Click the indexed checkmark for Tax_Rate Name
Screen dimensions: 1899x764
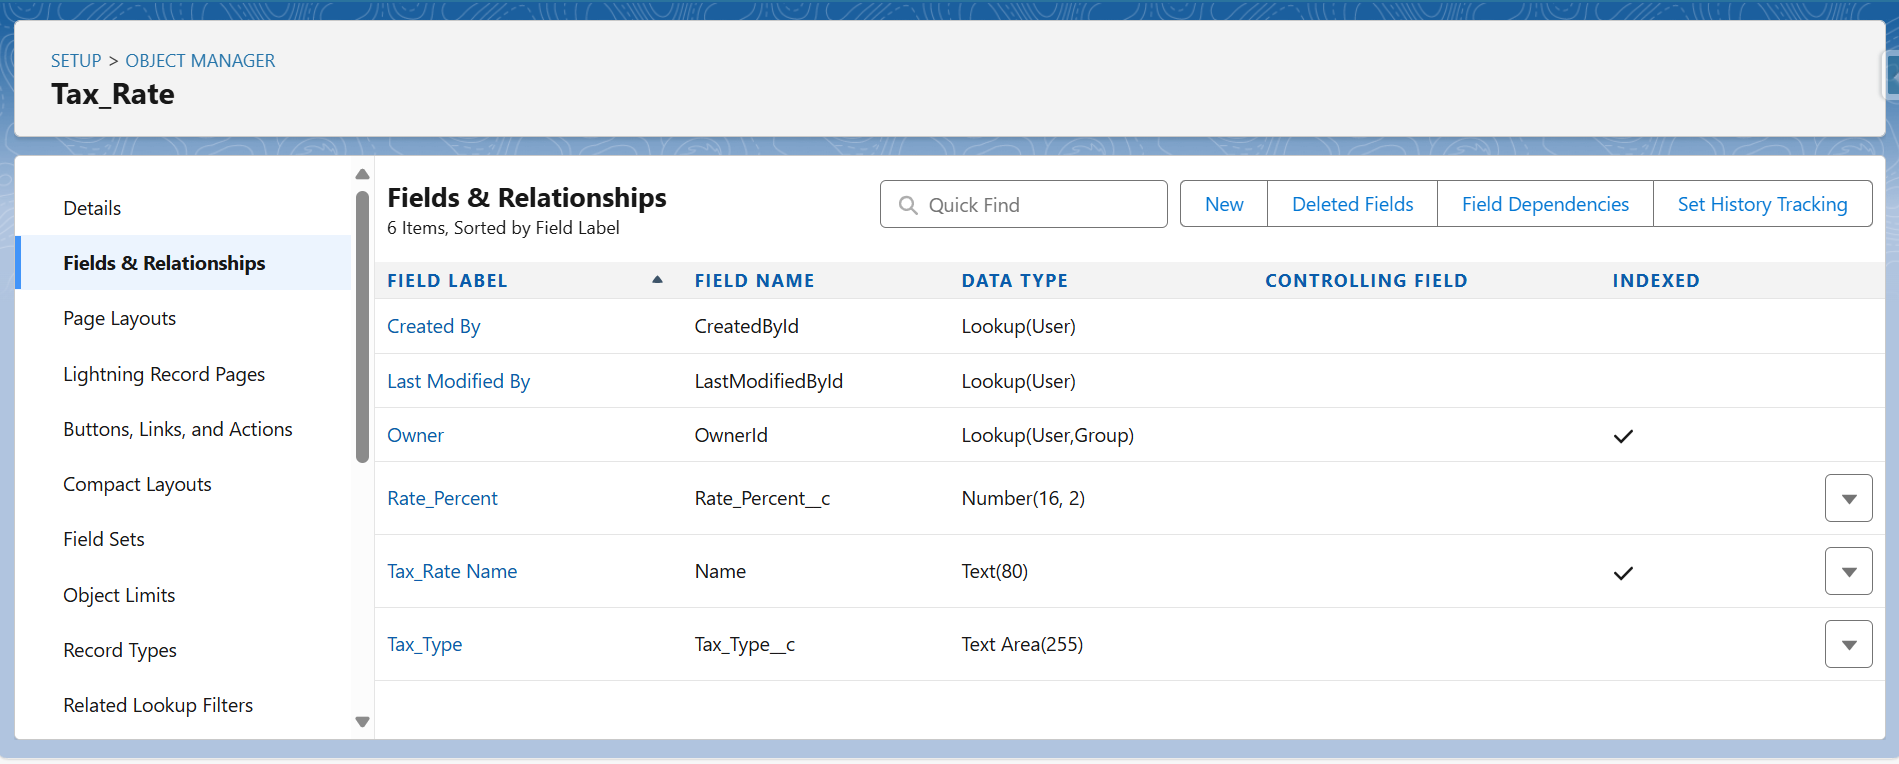pos(1623,573)
